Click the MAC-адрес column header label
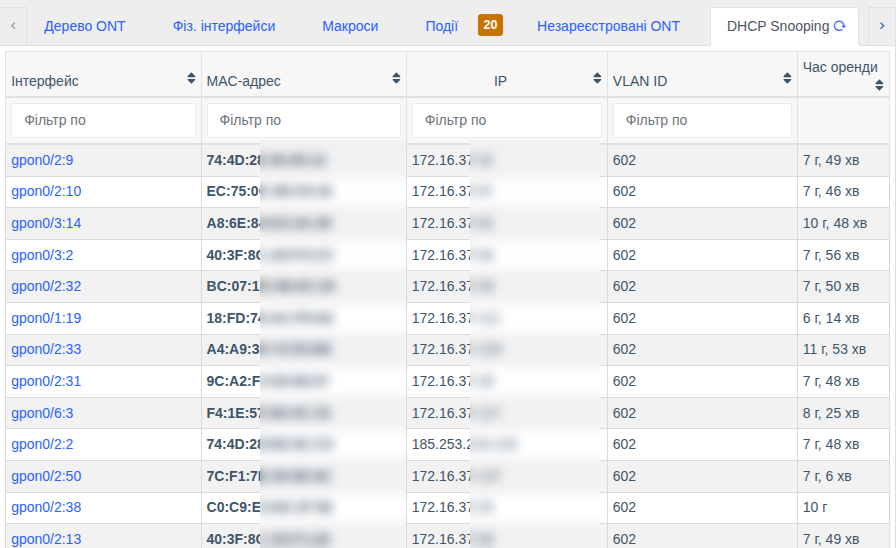The image size is (896, 548). [x=243, y=81]
